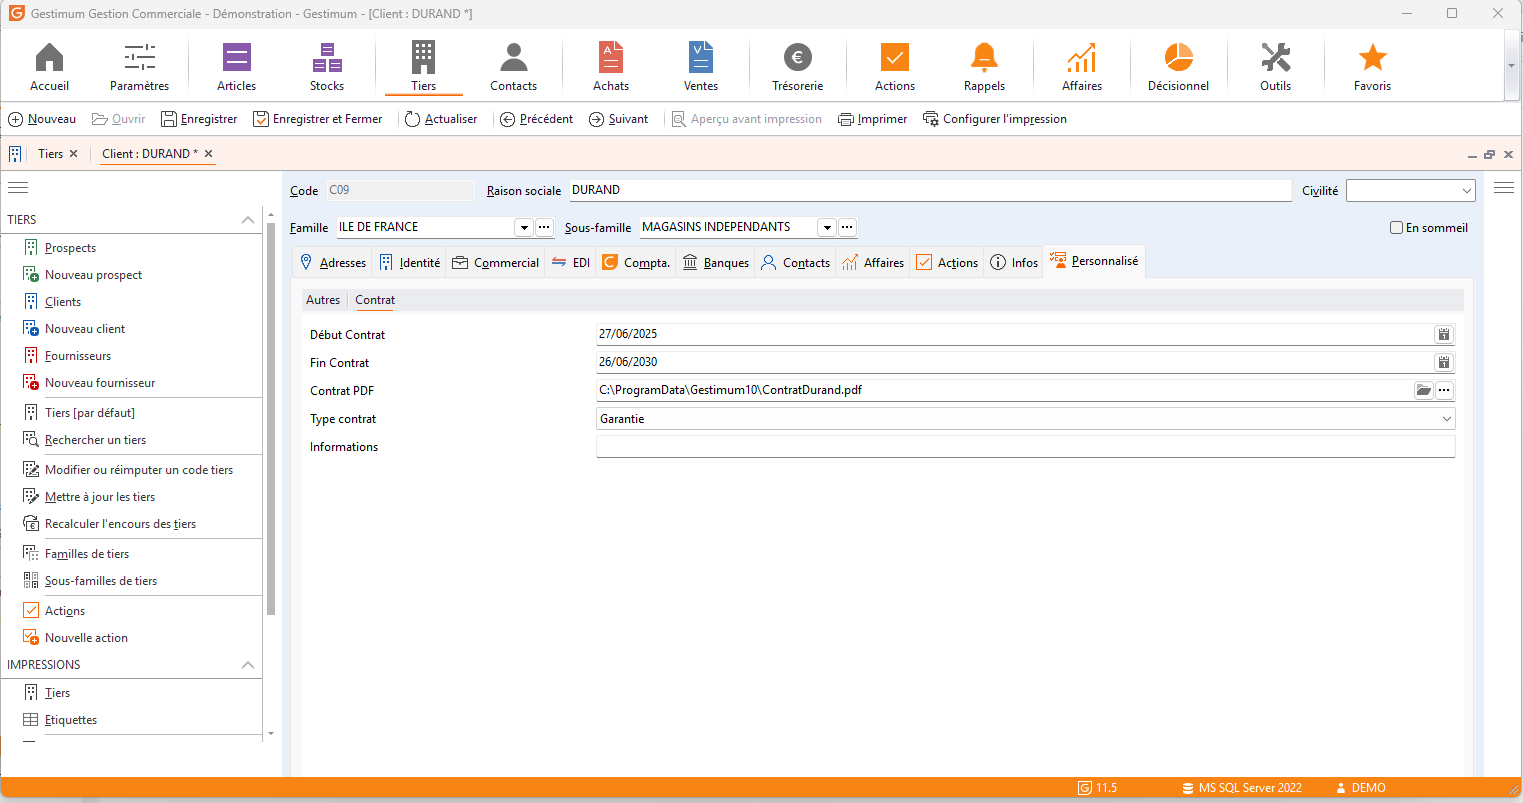Open Fournisseurs in sidebar
The height and width of the screenshot is (803, 1523).
click(x=78, y=356)
